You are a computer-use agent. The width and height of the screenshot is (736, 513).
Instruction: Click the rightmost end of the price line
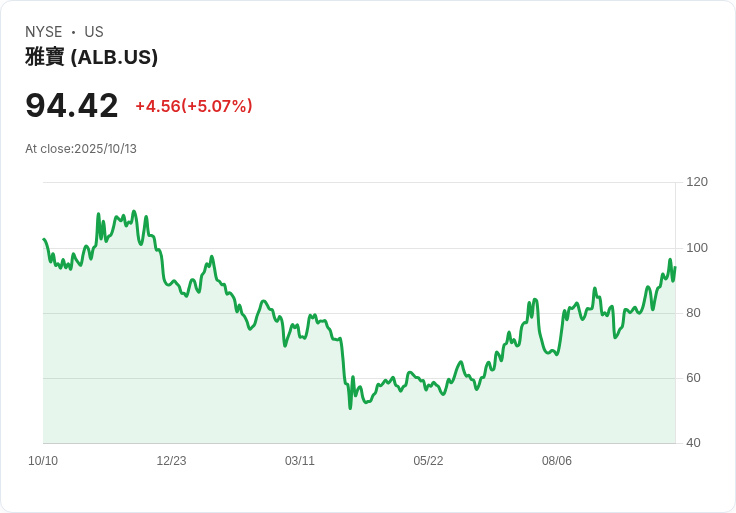coord(675,267)
